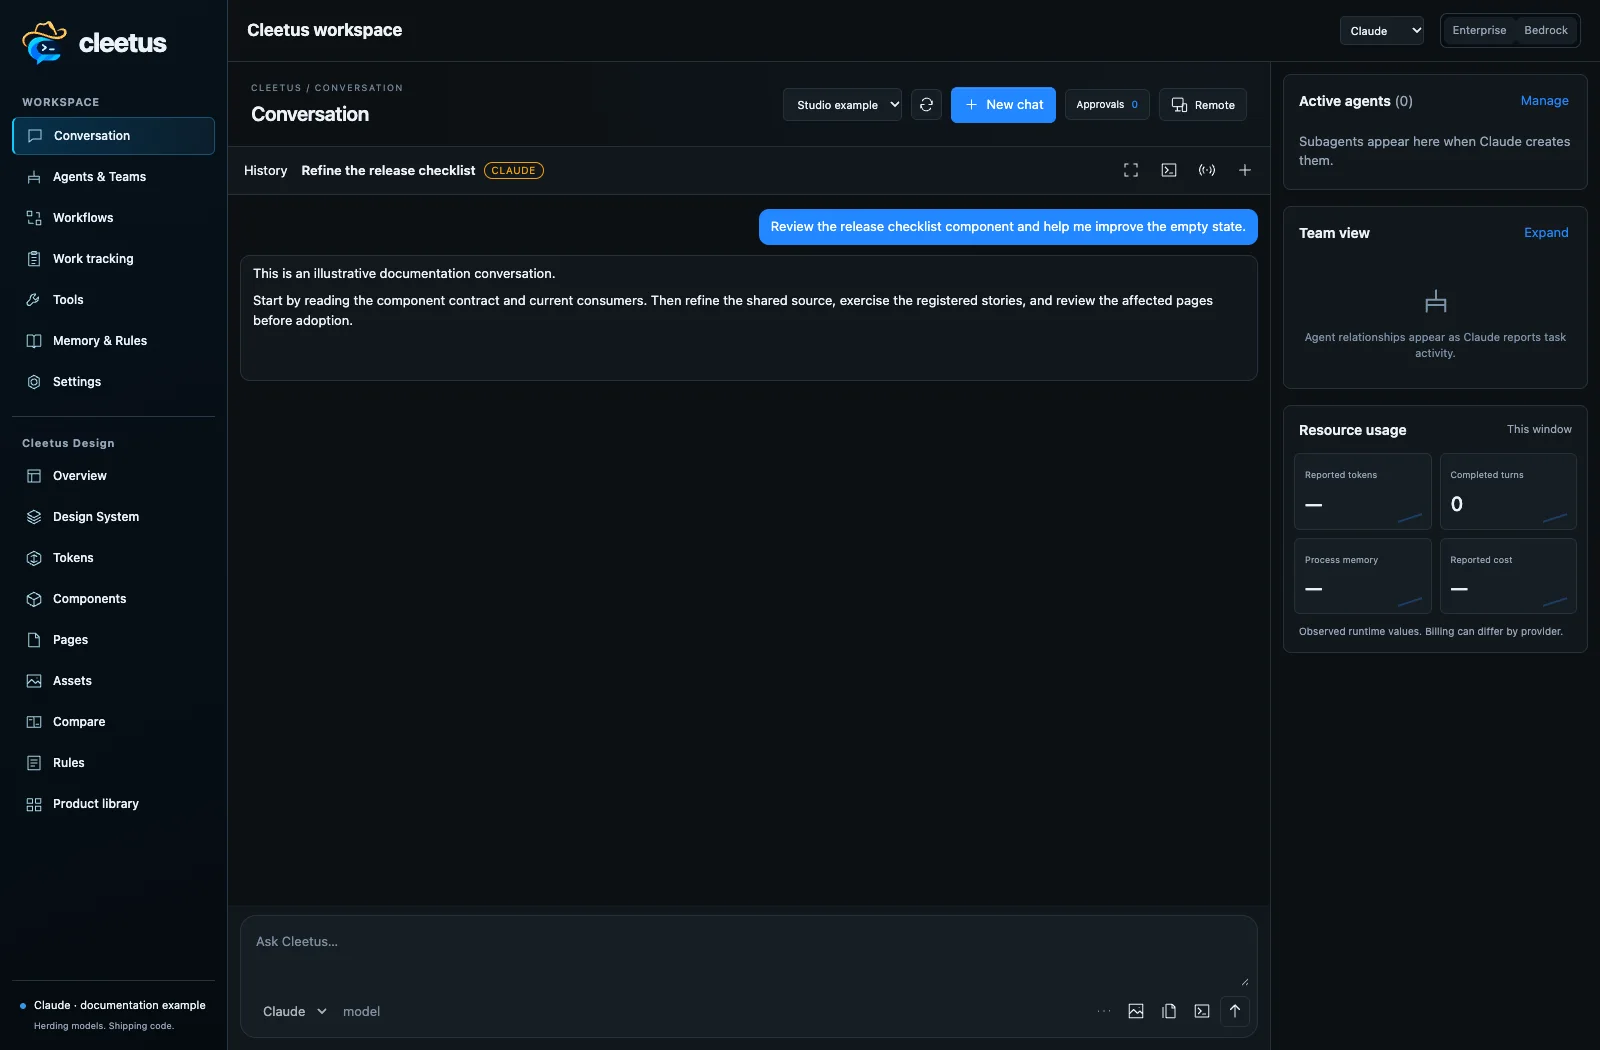Expand the Team view panel
The image size is (1600, 1050).
tap(1546, 233)
